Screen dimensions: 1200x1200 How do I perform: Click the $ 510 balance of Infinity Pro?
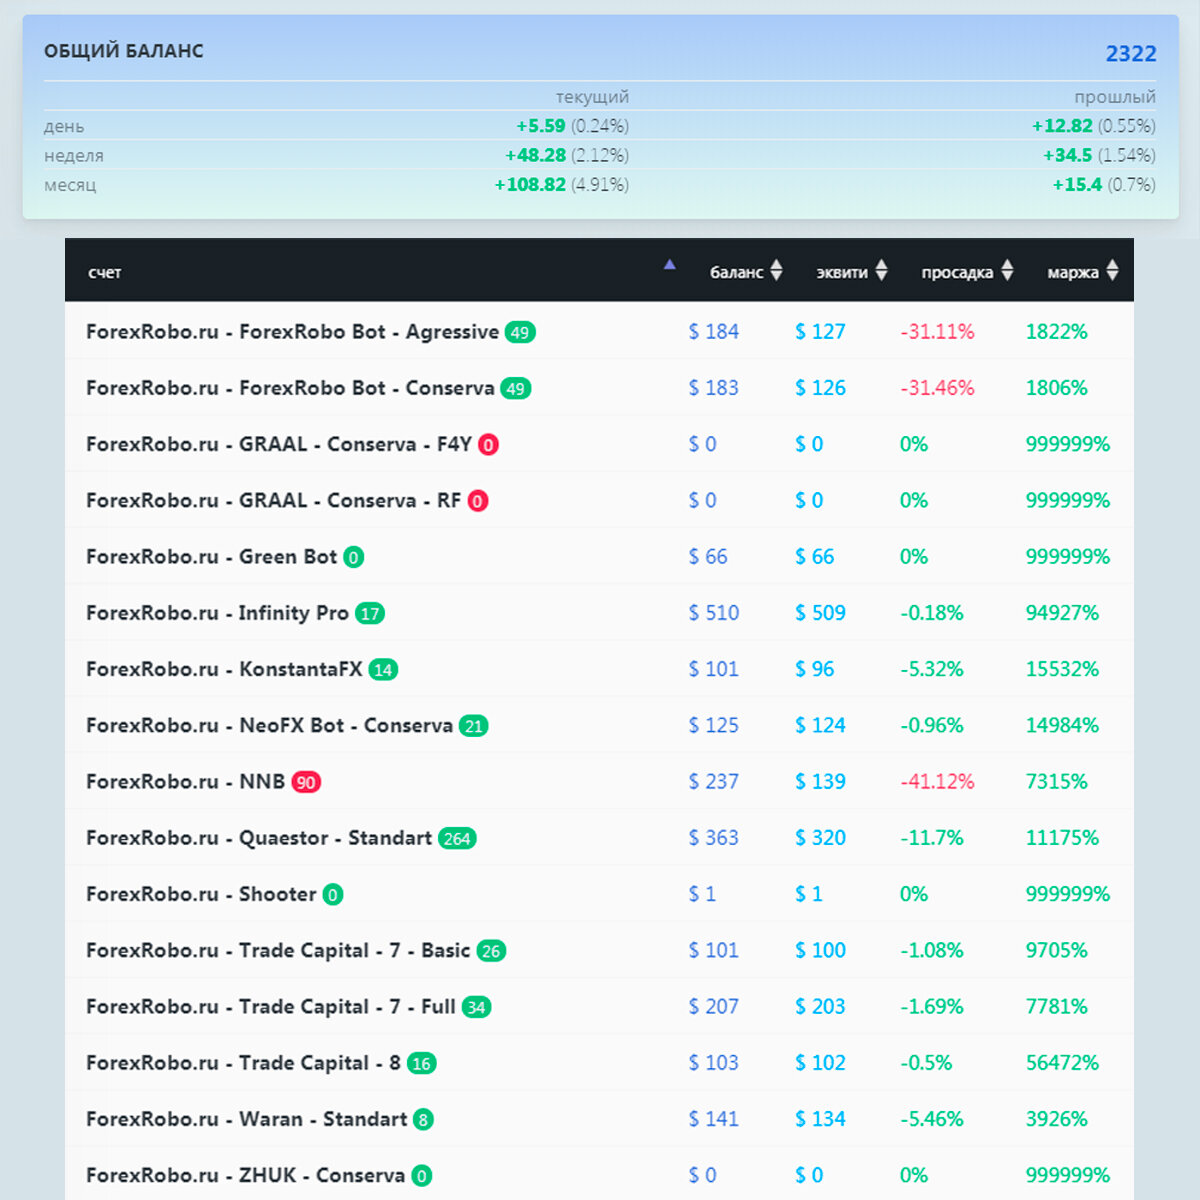pos(714,613)
